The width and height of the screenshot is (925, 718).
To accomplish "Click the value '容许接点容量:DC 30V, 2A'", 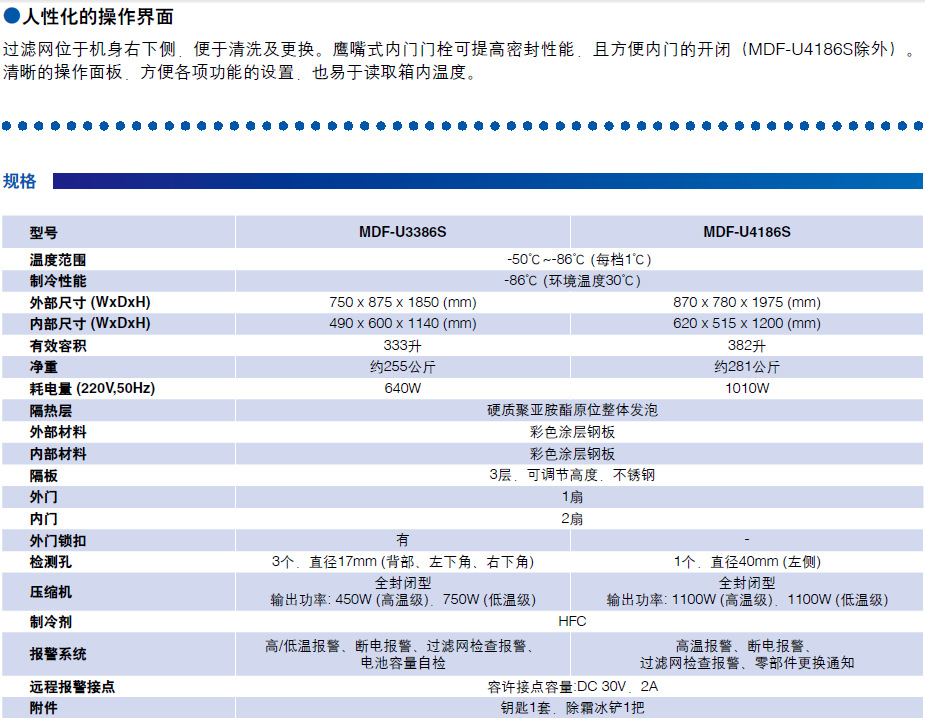I will pyautogui.click(x=572, y=687).
